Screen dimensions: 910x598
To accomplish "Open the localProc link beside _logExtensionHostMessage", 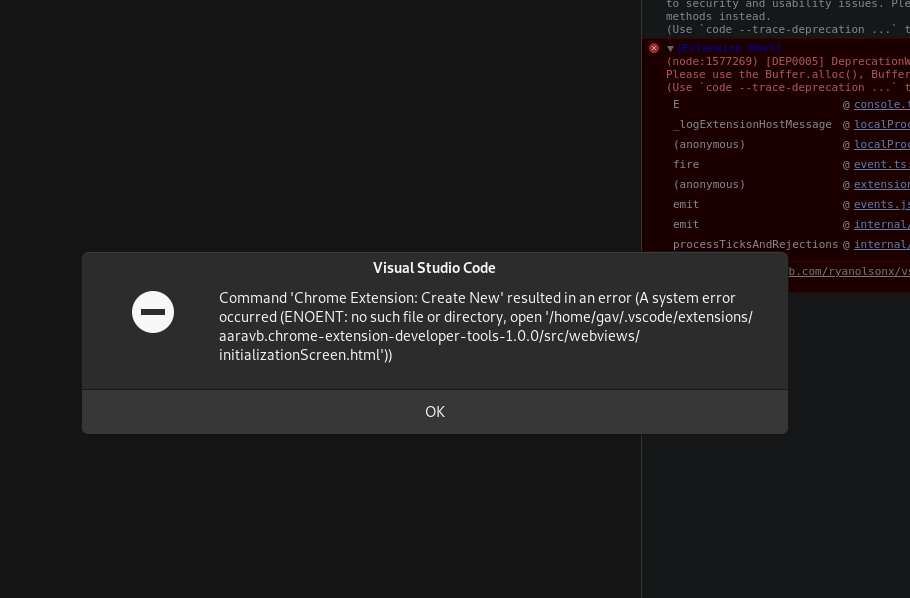I will click(882, 124).
